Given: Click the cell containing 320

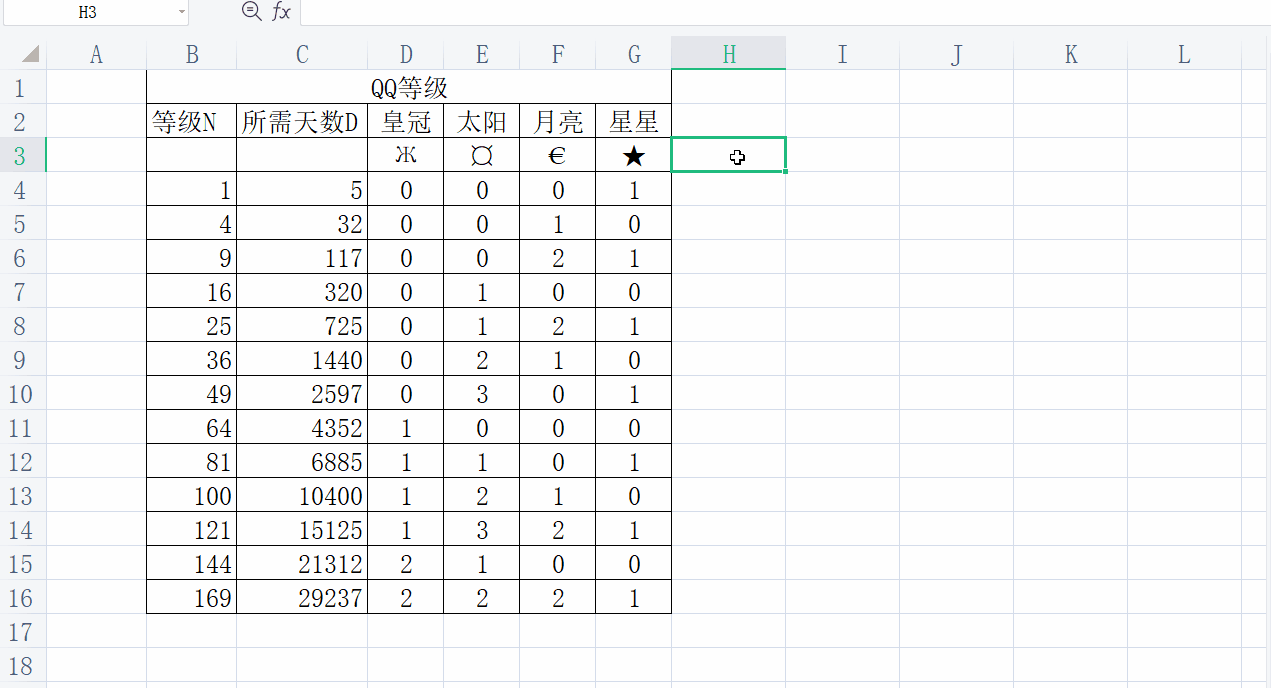Looking at the screenshot, I should [x=302, y=292].
